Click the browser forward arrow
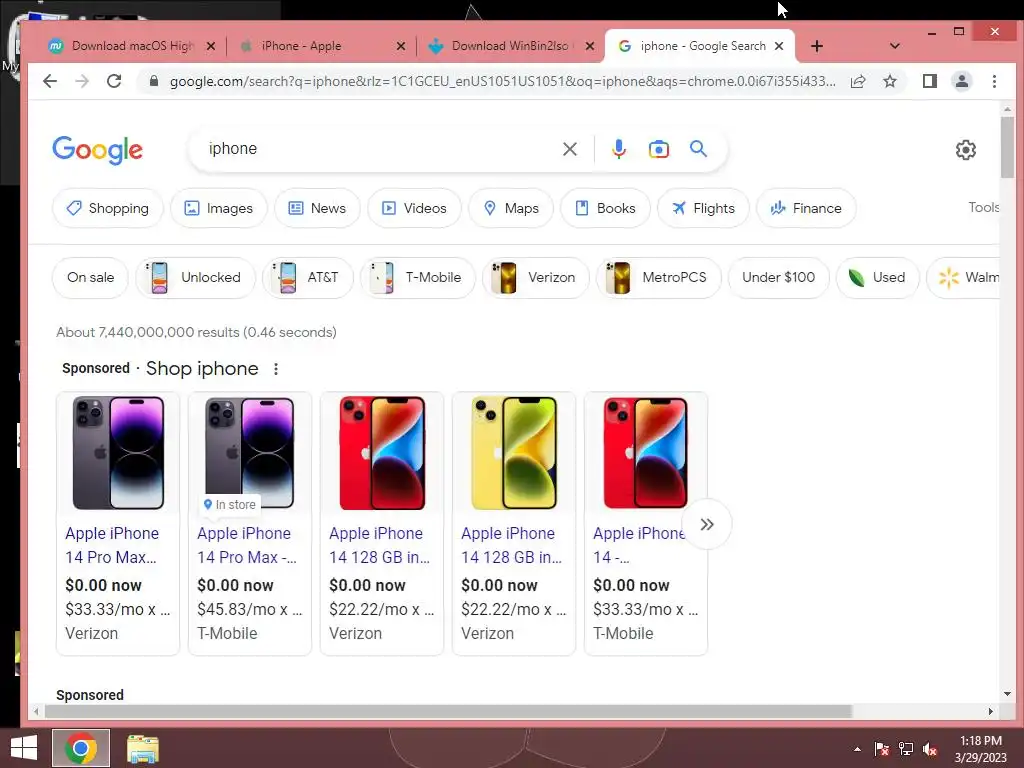 [82, 81]
